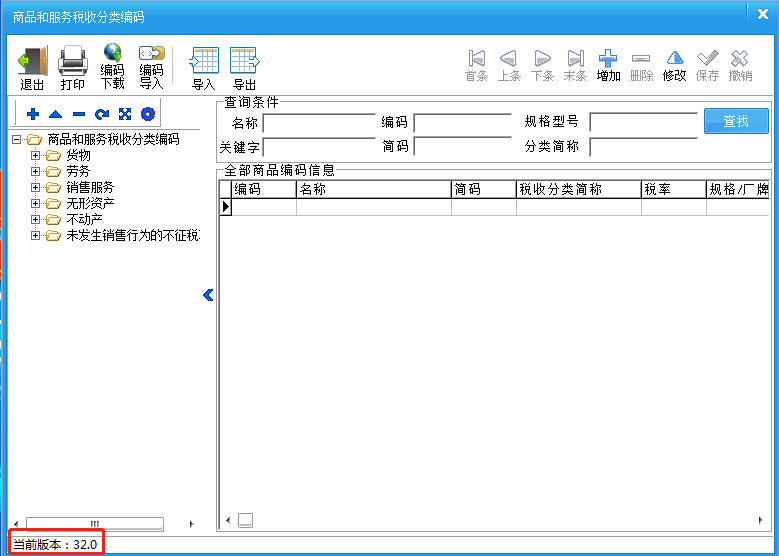Focus the 关键字 input field
This screenshot has width=779, height=556.
pos(318,147)
